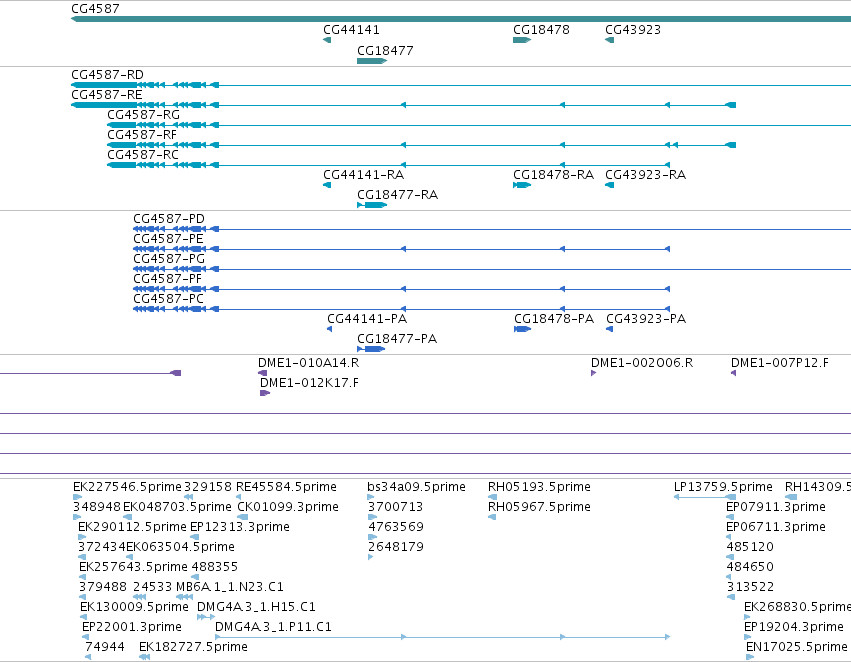Select the CG4587-PC protein label
Screen dimensions: 851x662
click(x=168, y=299)
